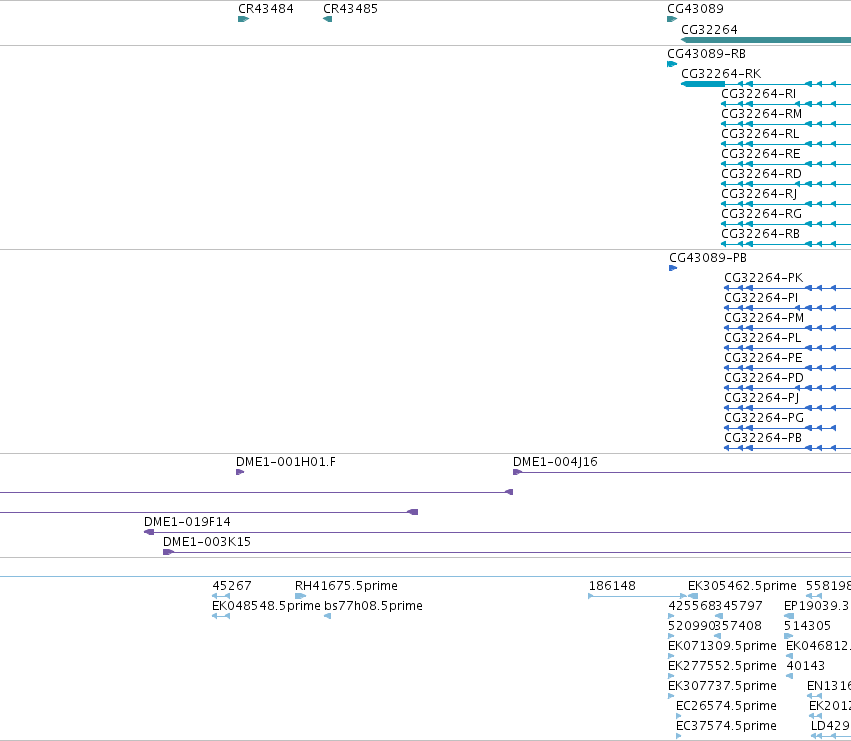Select transcript CG32264-RJ

[759, 194]
